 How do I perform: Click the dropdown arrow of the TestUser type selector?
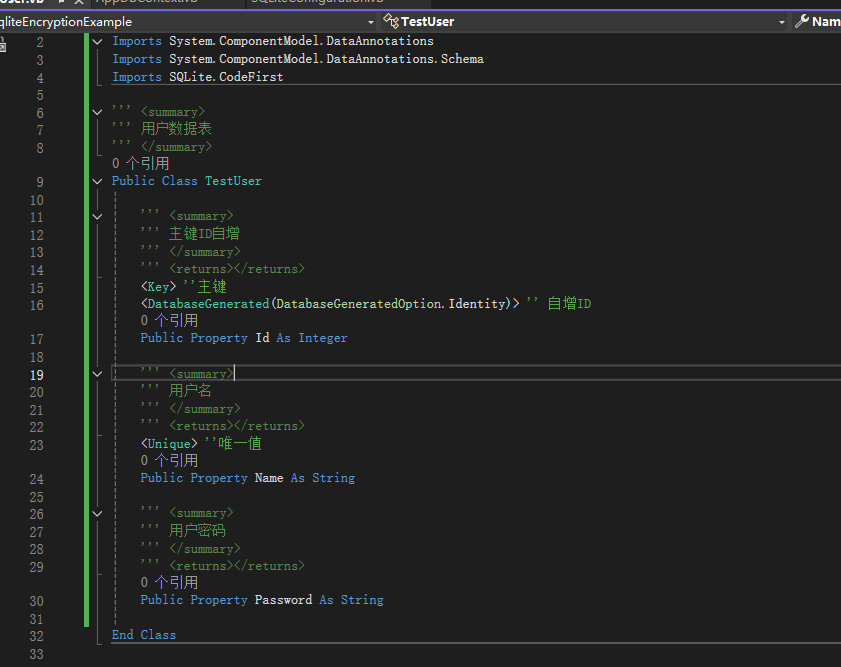coord(782,21)
